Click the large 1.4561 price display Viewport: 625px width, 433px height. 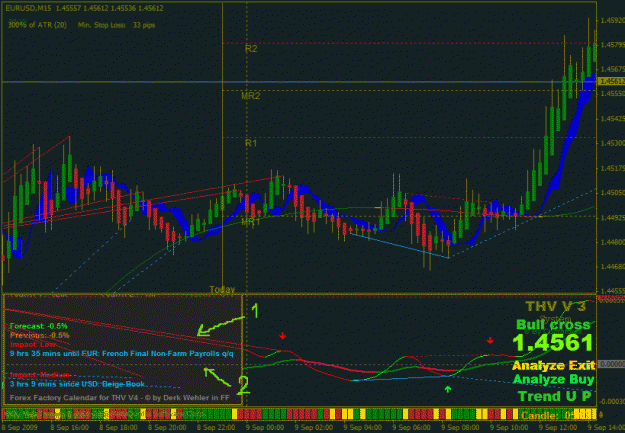point(552,343)
